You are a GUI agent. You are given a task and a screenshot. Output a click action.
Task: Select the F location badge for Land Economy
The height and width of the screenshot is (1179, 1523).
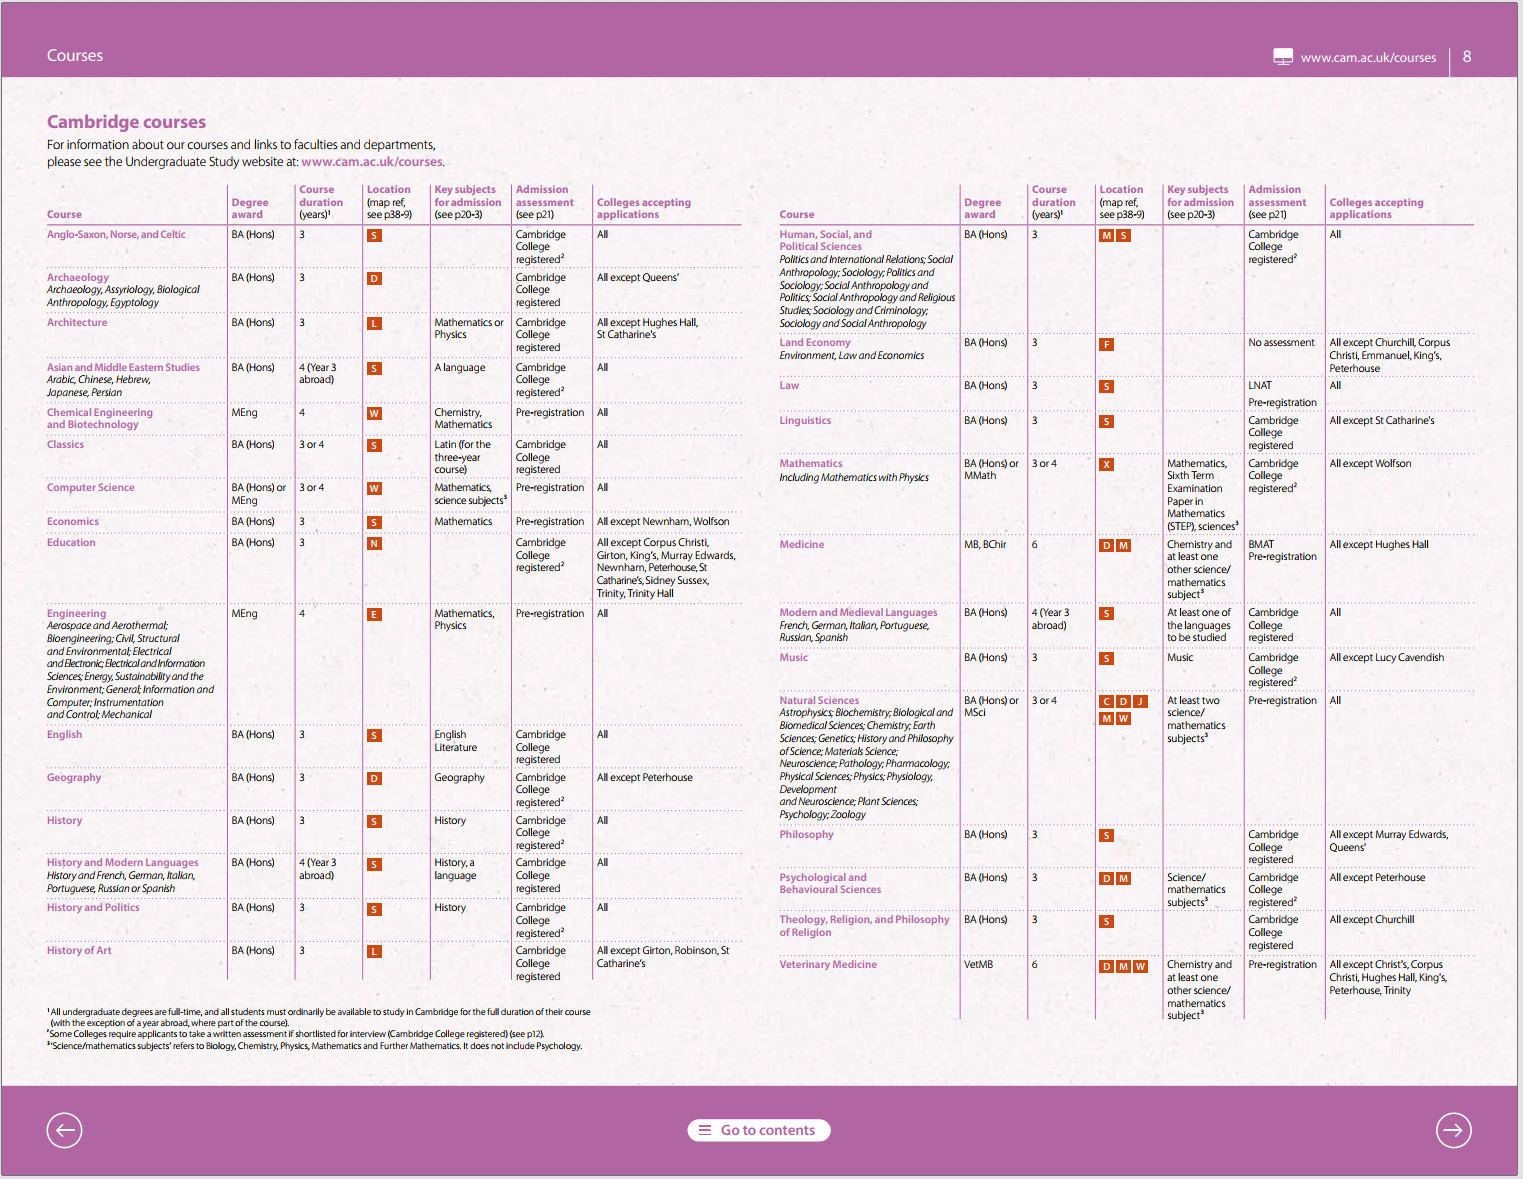pos(1106,344)
